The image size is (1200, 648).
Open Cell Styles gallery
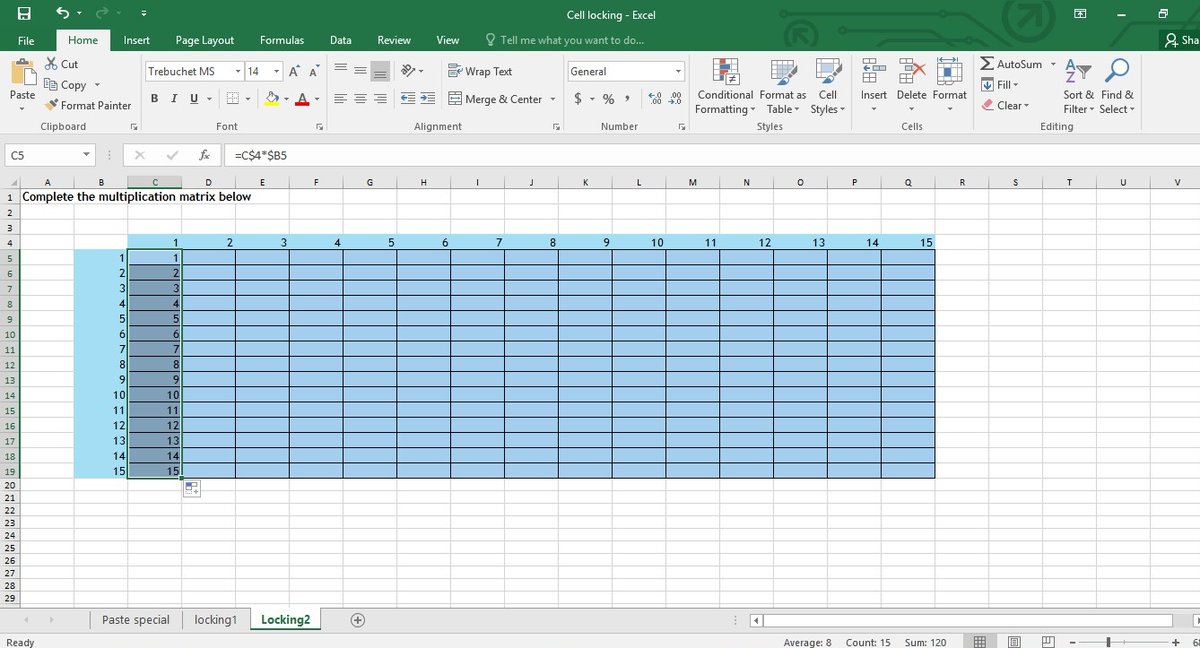click(x=827, y=86)
